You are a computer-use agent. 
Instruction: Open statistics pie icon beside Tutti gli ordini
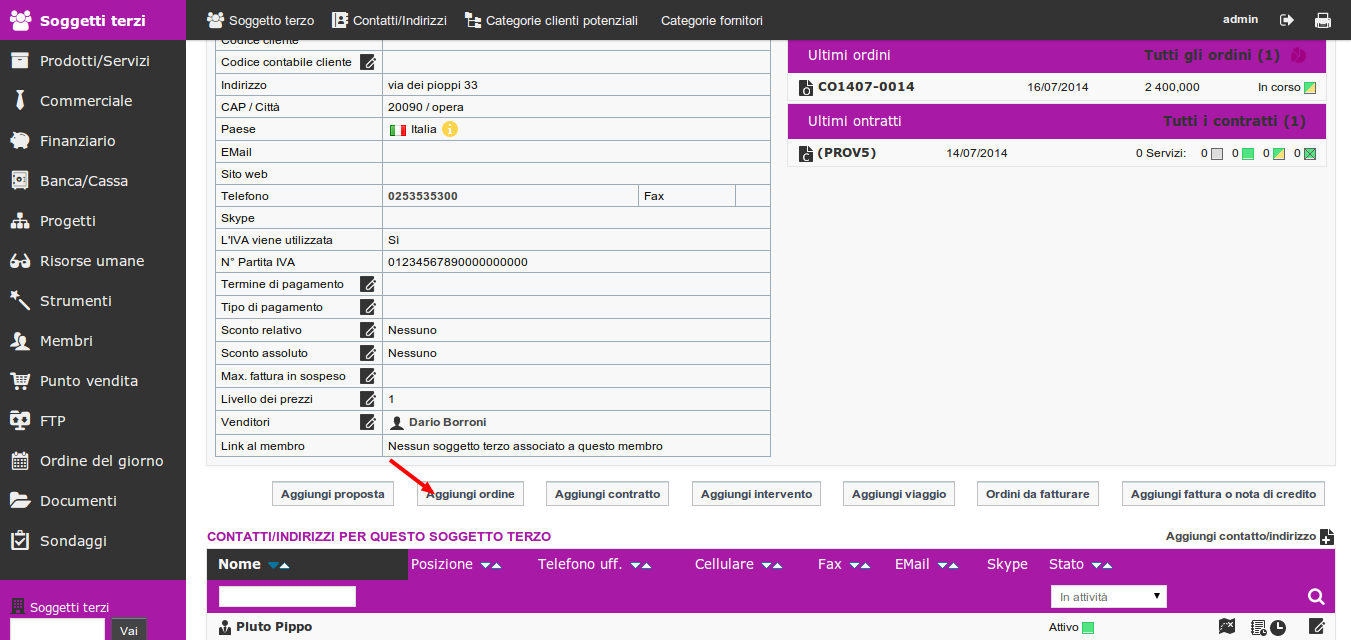click(1299, 56)
